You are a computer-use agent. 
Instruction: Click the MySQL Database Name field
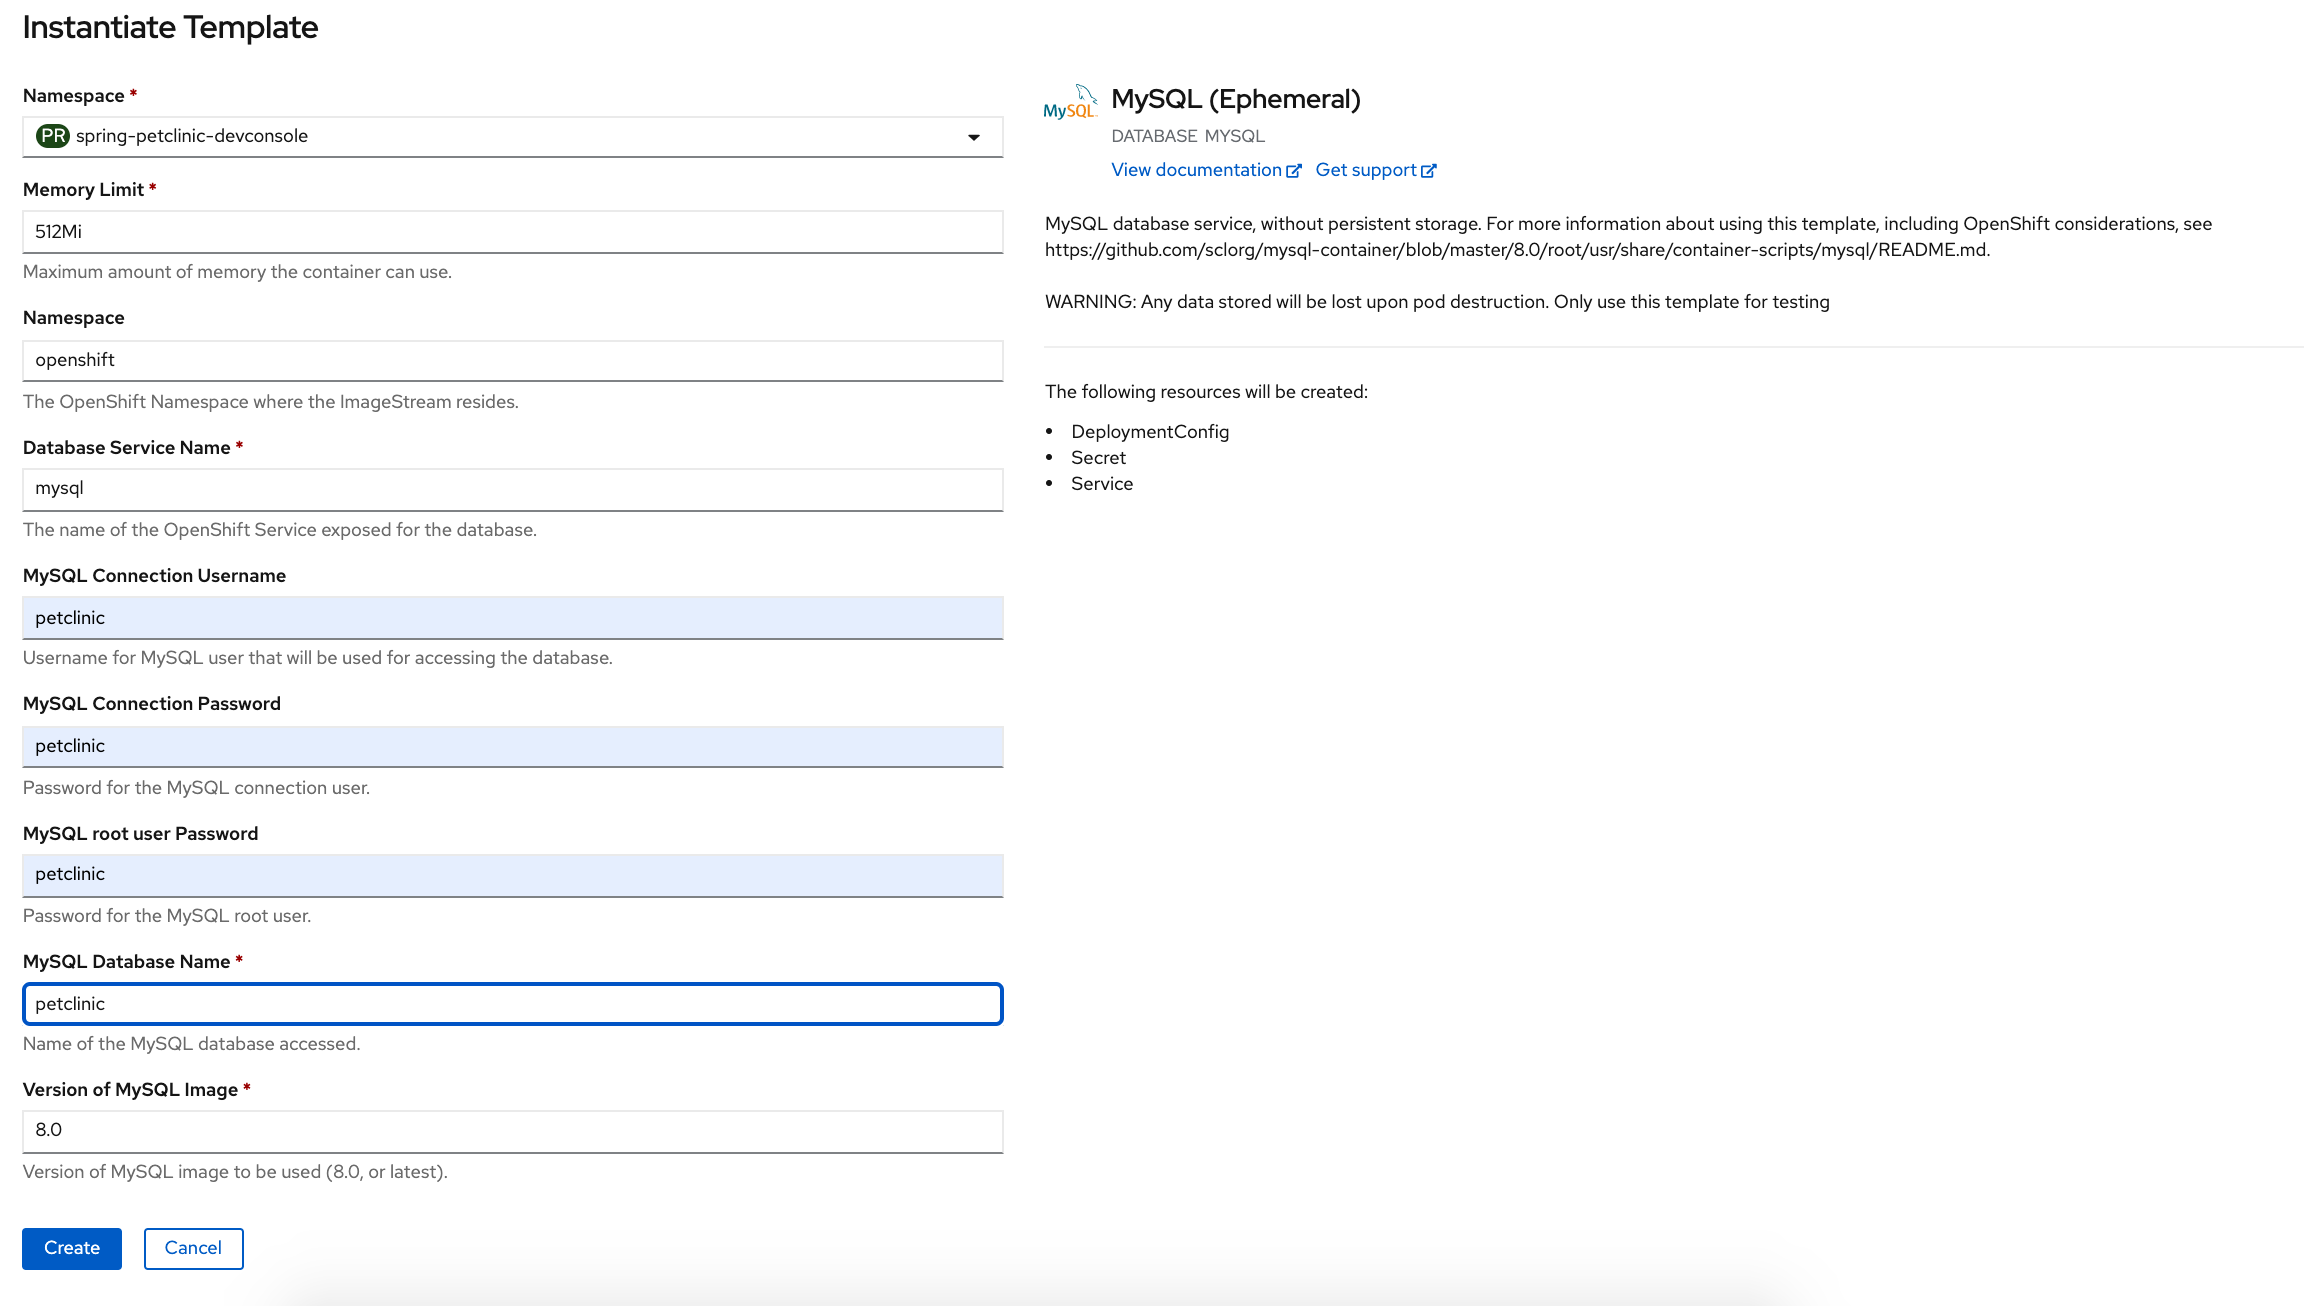pyautogui.click(x=513, y=1002)
